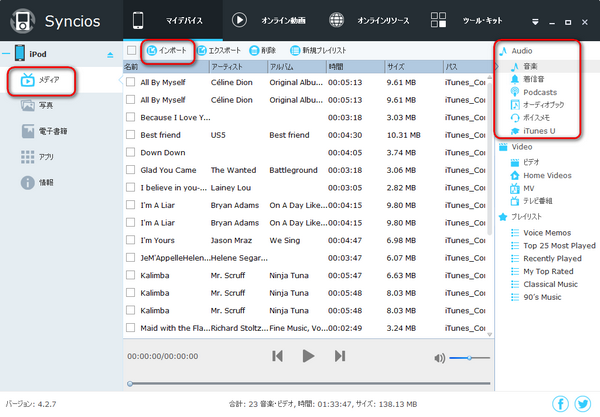Play the selected track
This screenshot has height=417, width=600.
coord(308,356)
